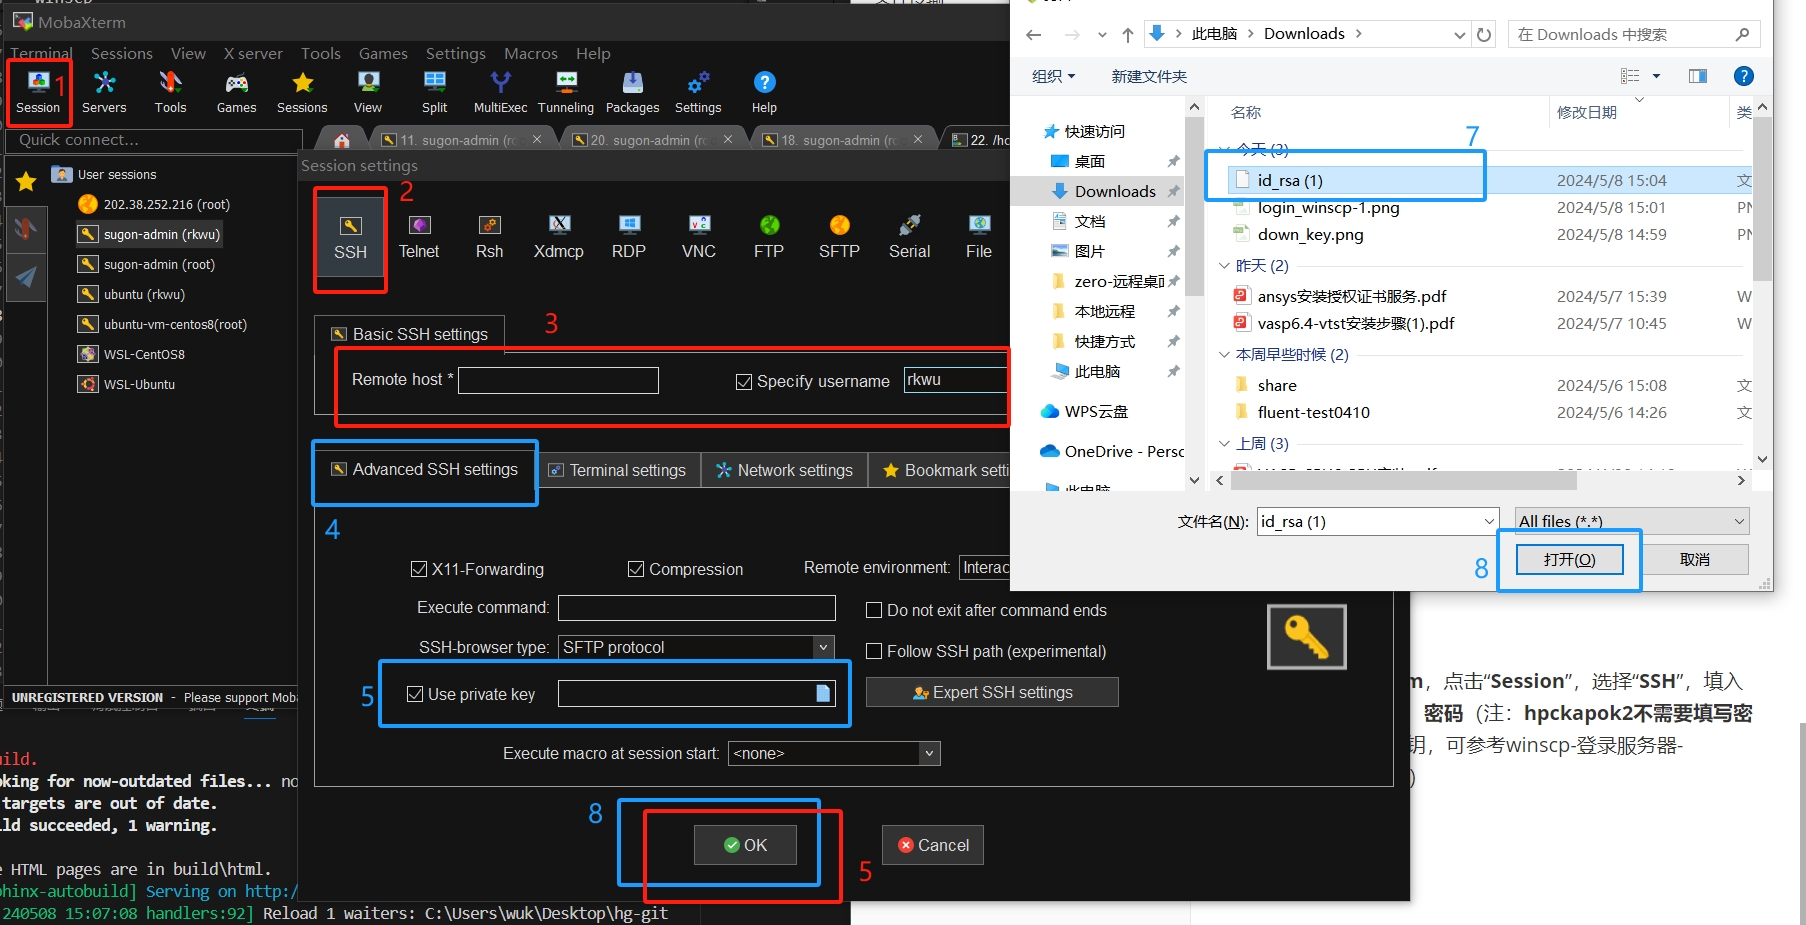Screen dimensions: 1806x925
Task: Open the SSH-browser type dropdown
Action: point(823,647)
